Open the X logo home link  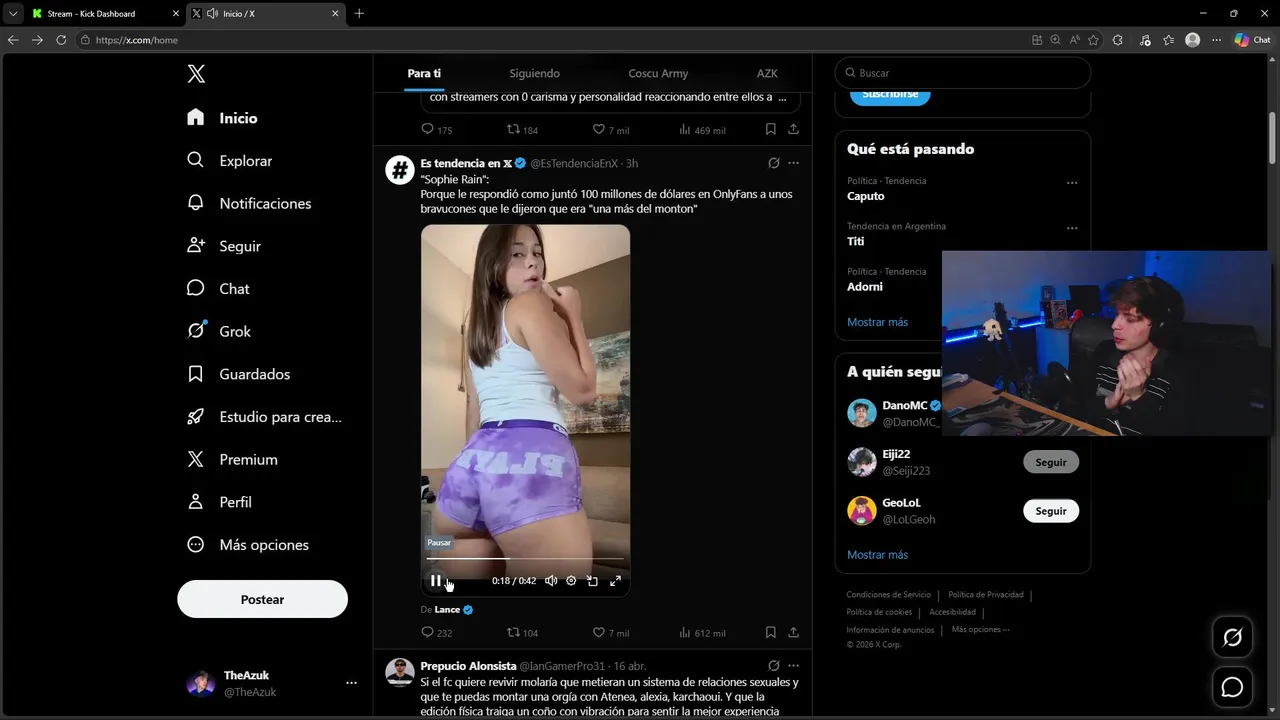(196, 74)
